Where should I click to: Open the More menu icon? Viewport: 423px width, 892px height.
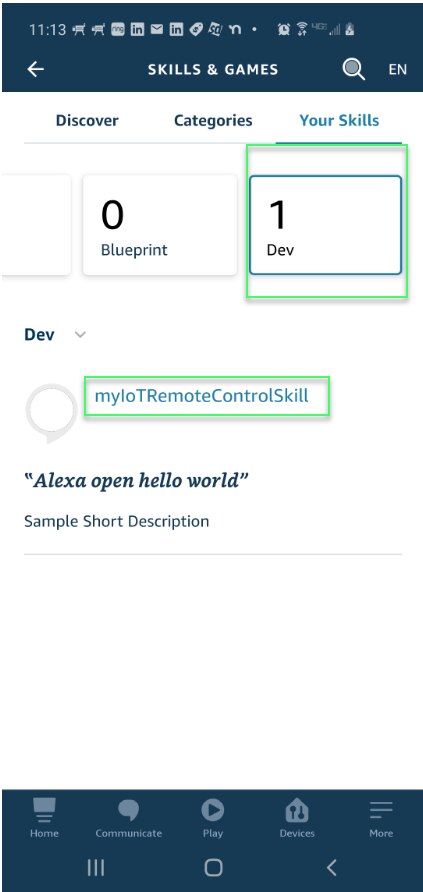(381, 810)
